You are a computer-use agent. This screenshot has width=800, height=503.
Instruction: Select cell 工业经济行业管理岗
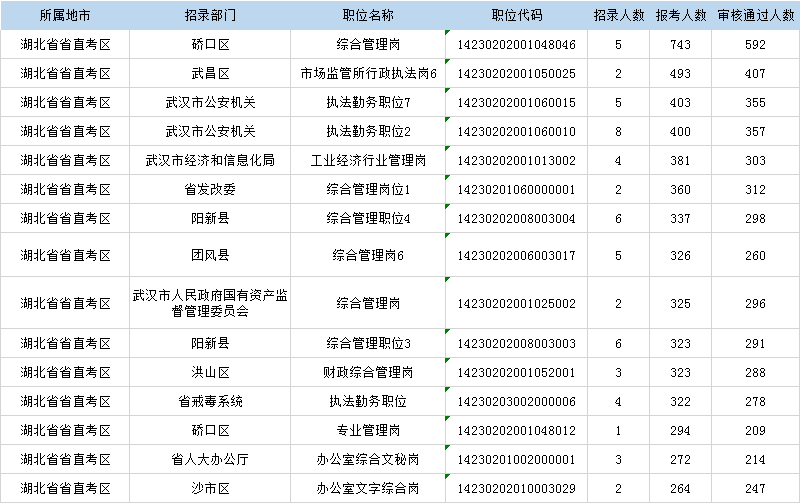tap(368, 161)
